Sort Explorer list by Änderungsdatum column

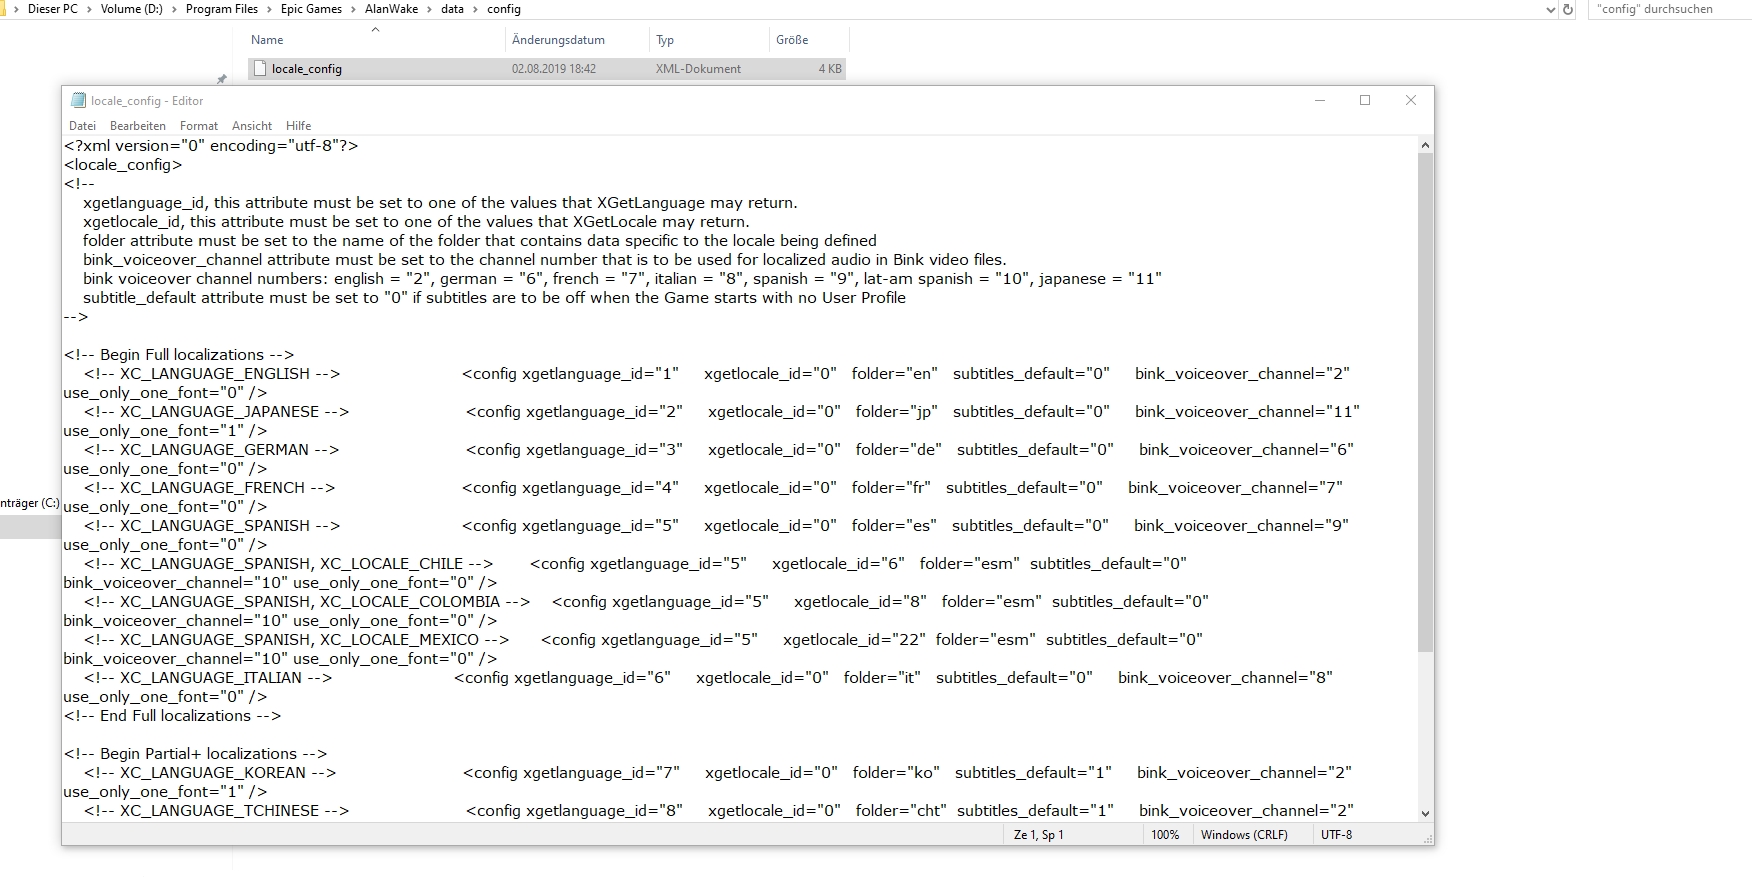558,40
